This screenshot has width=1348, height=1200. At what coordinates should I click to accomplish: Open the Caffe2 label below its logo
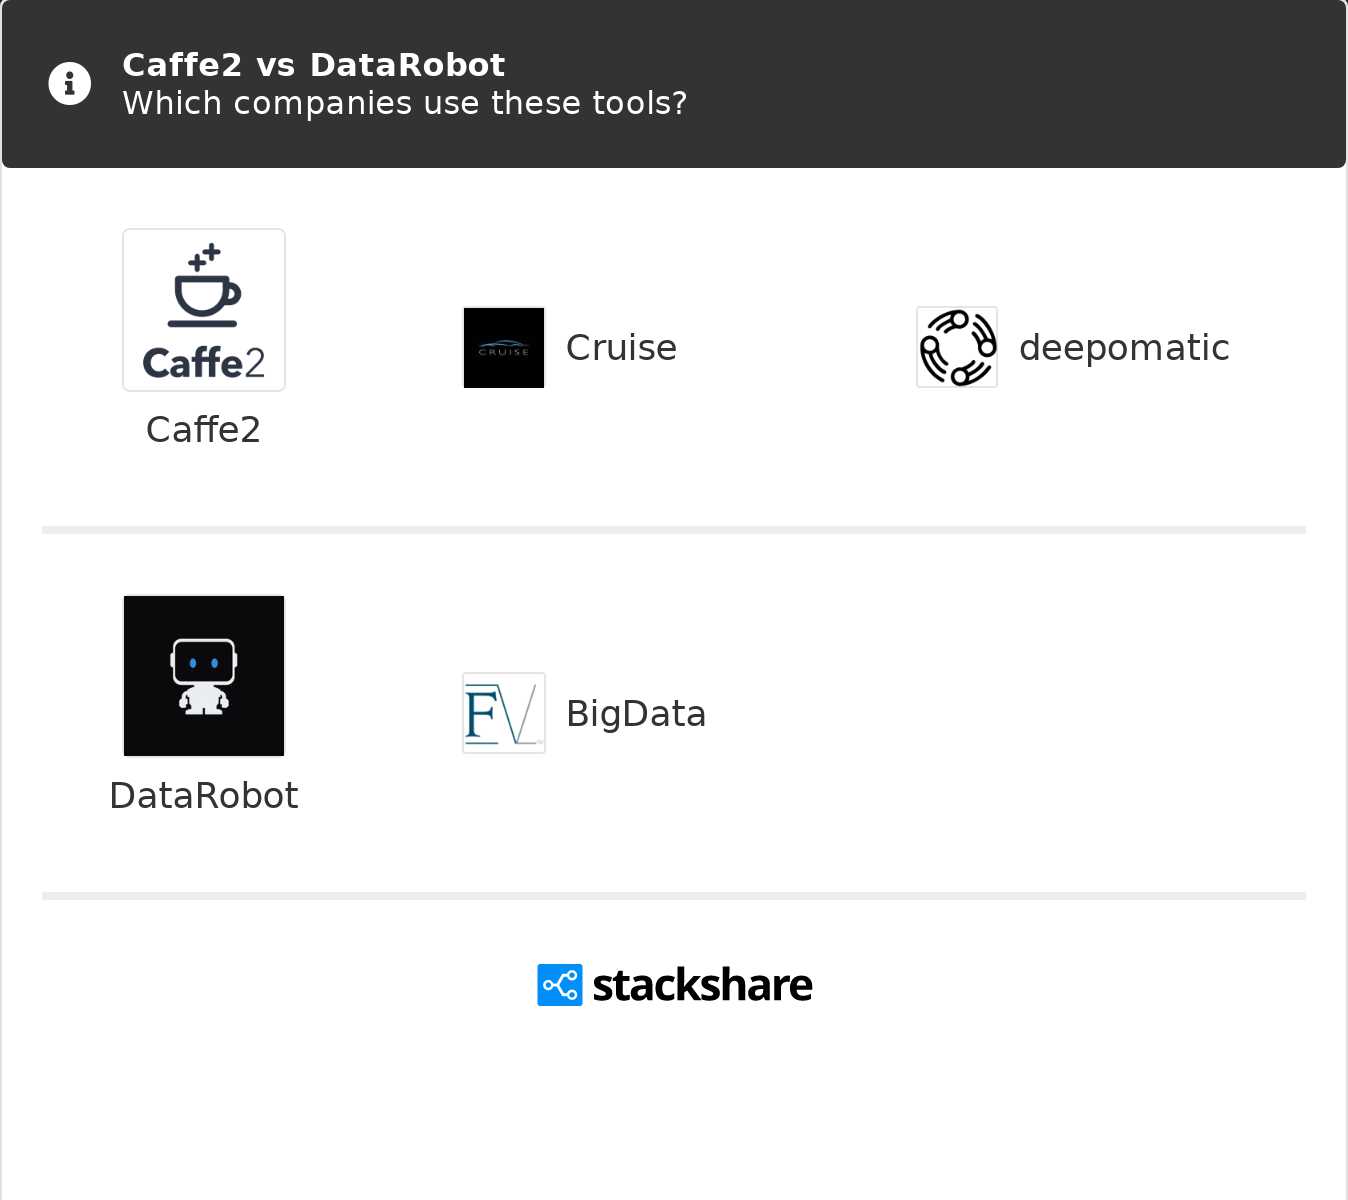point(204,430)
